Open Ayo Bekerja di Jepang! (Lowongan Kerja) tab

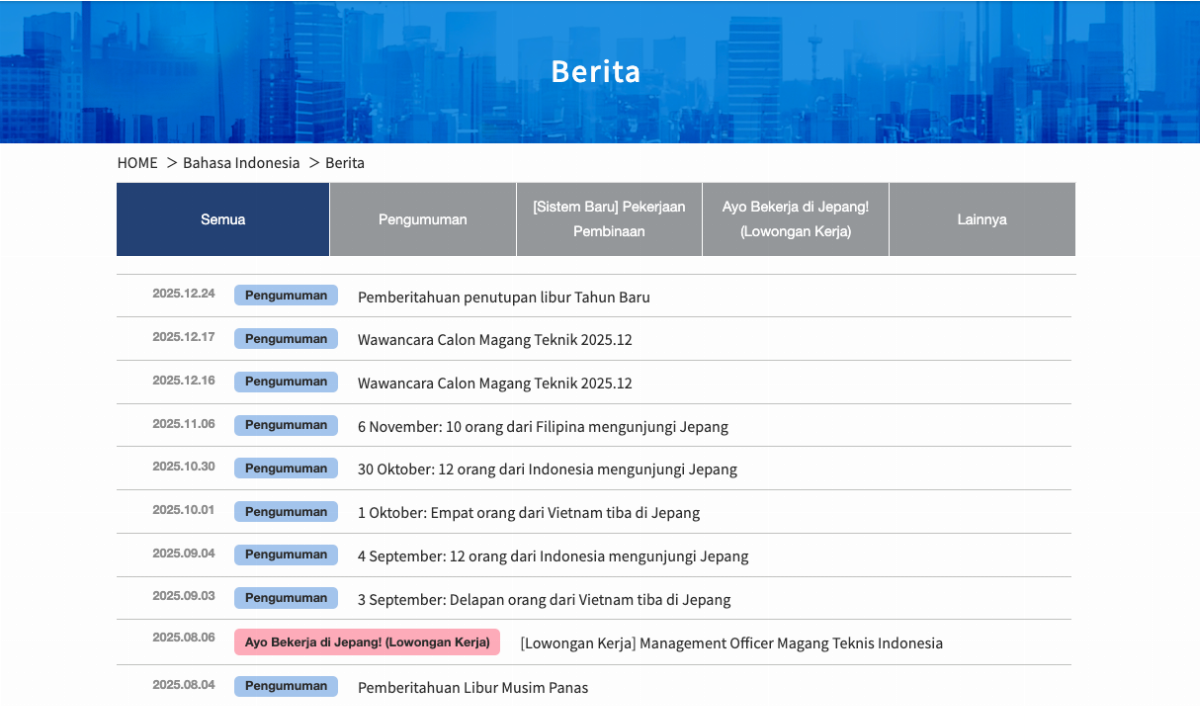(x=795, y=219)
